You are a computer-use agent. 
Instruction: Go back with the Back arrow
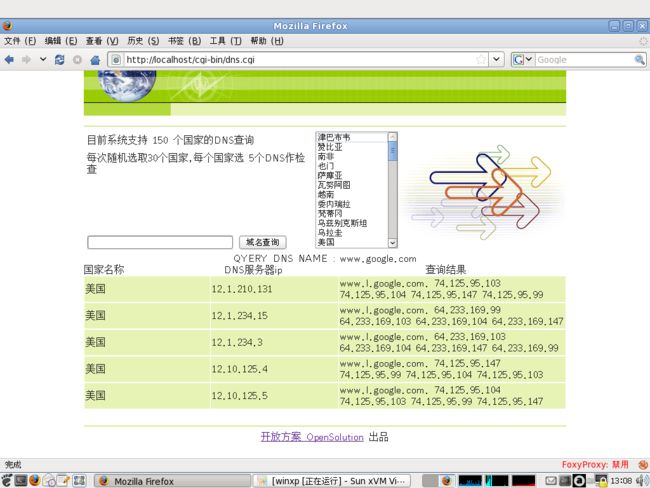click(x=9, y=60)
